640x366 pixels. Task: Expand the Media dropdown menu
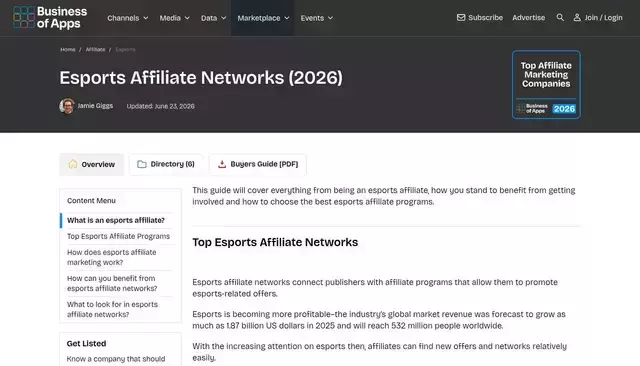pos(174,18)
